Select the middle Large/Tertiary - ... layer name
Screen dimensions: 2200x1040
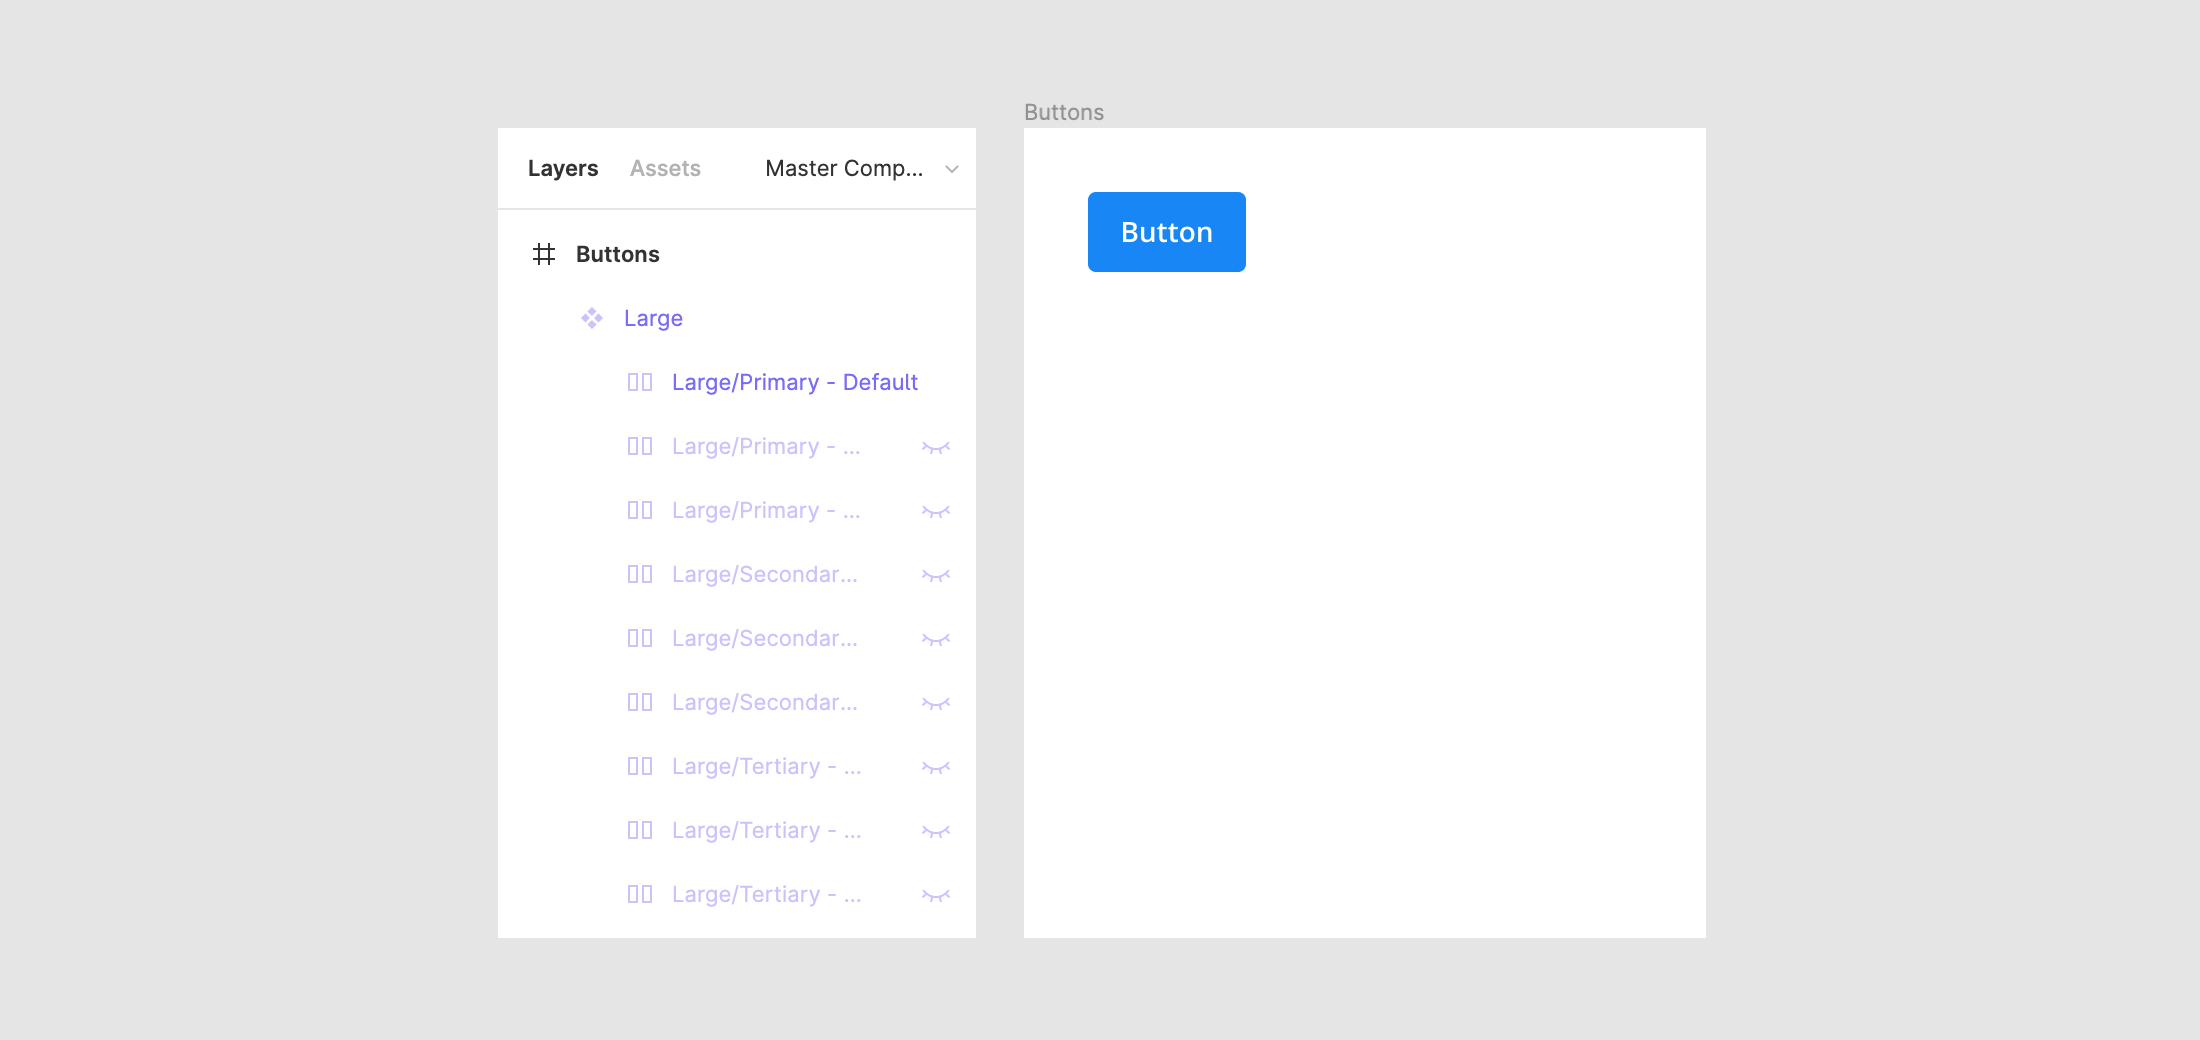click(x=766, y=830)
